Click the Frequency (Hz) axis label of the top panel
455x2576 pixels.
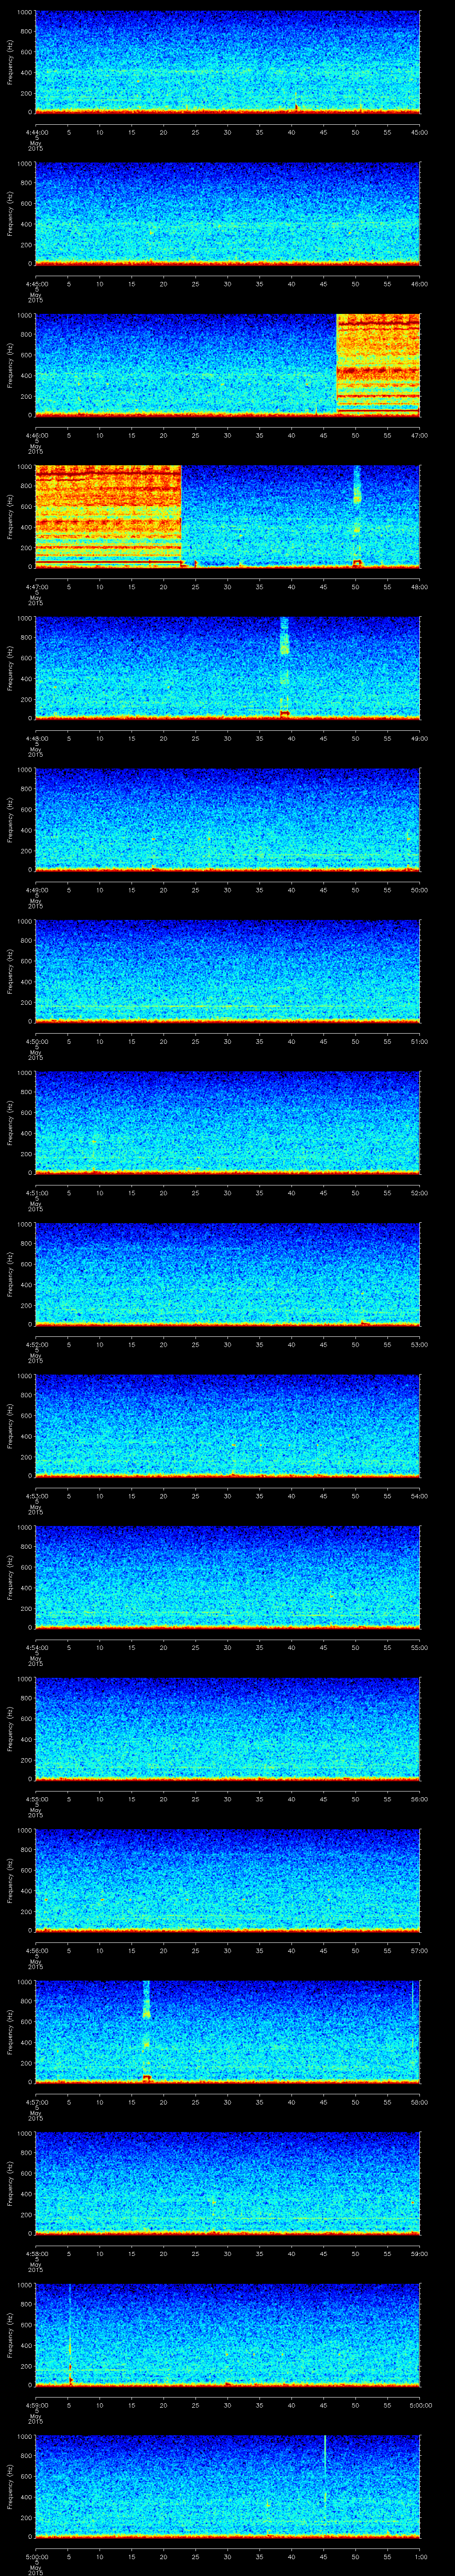point(10,62)
